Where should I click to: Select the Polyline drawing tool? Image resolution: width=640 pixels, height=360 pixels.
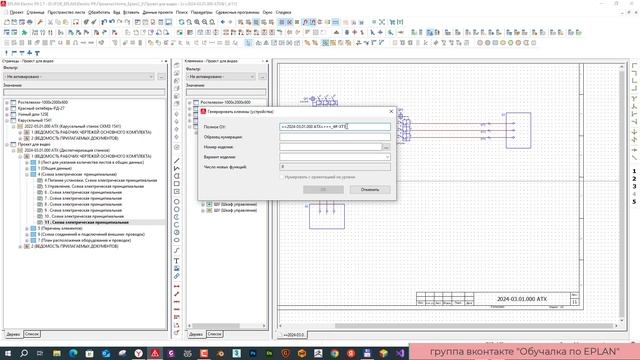pyautogui.click(x=176, y=168)
